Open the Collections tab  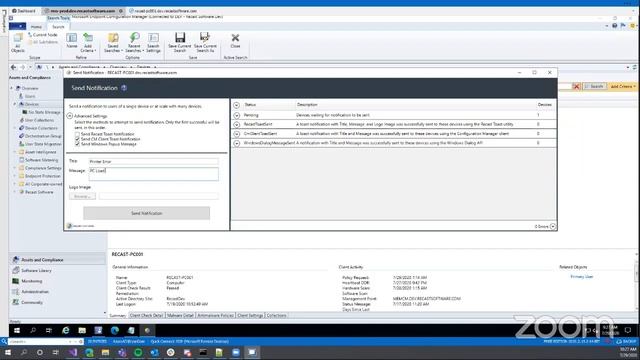coord(276,316)
